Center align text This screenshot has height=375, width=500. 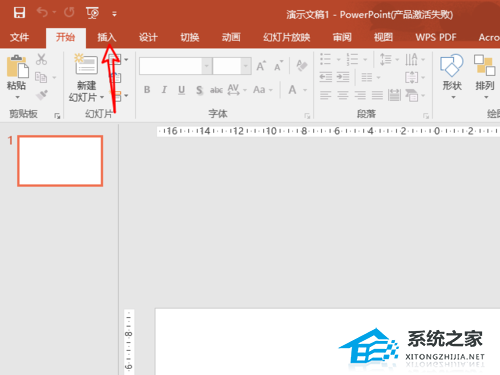pyautogui.click(x=343, y=96)
